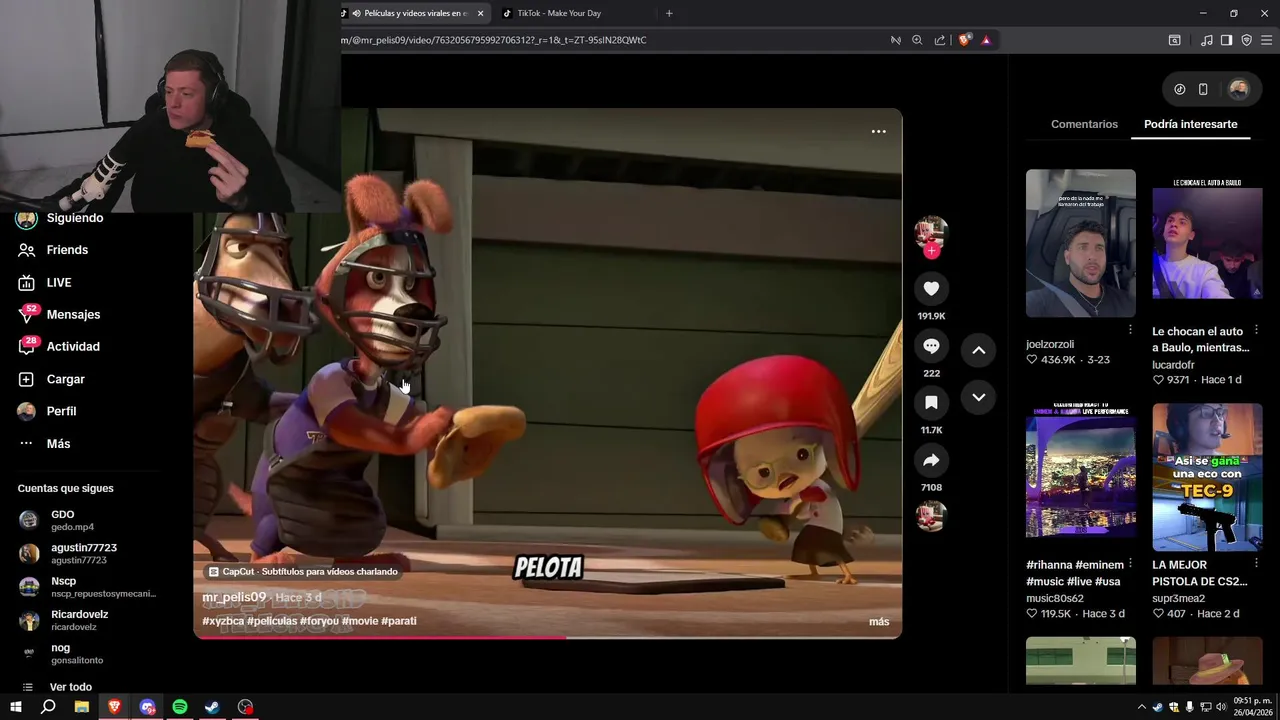Open options for the music80s62 suggested video
Image resolution: width=1280 pixels, height=720 pixels.
click(x=1130, y=564)
